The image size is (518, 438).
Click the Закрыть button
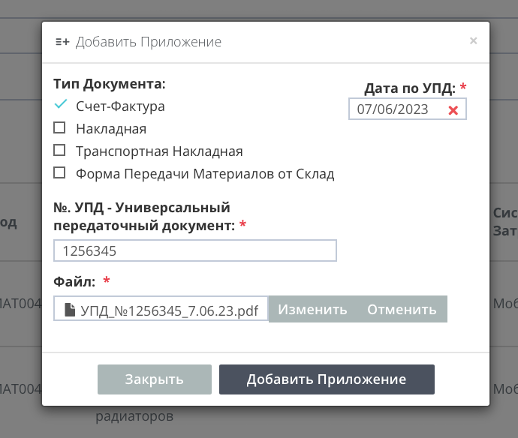click(155, 379)
